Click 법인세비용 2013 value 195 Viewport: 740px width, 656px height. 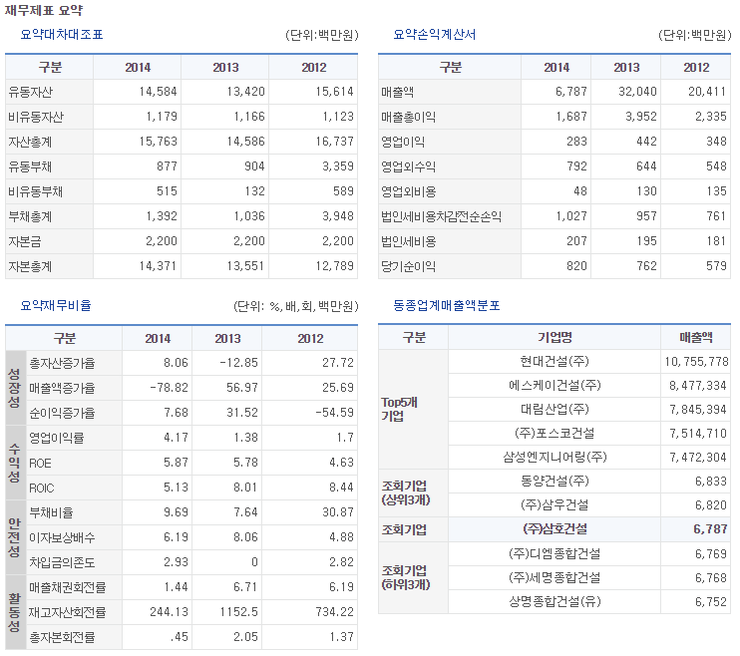[647, 241]
